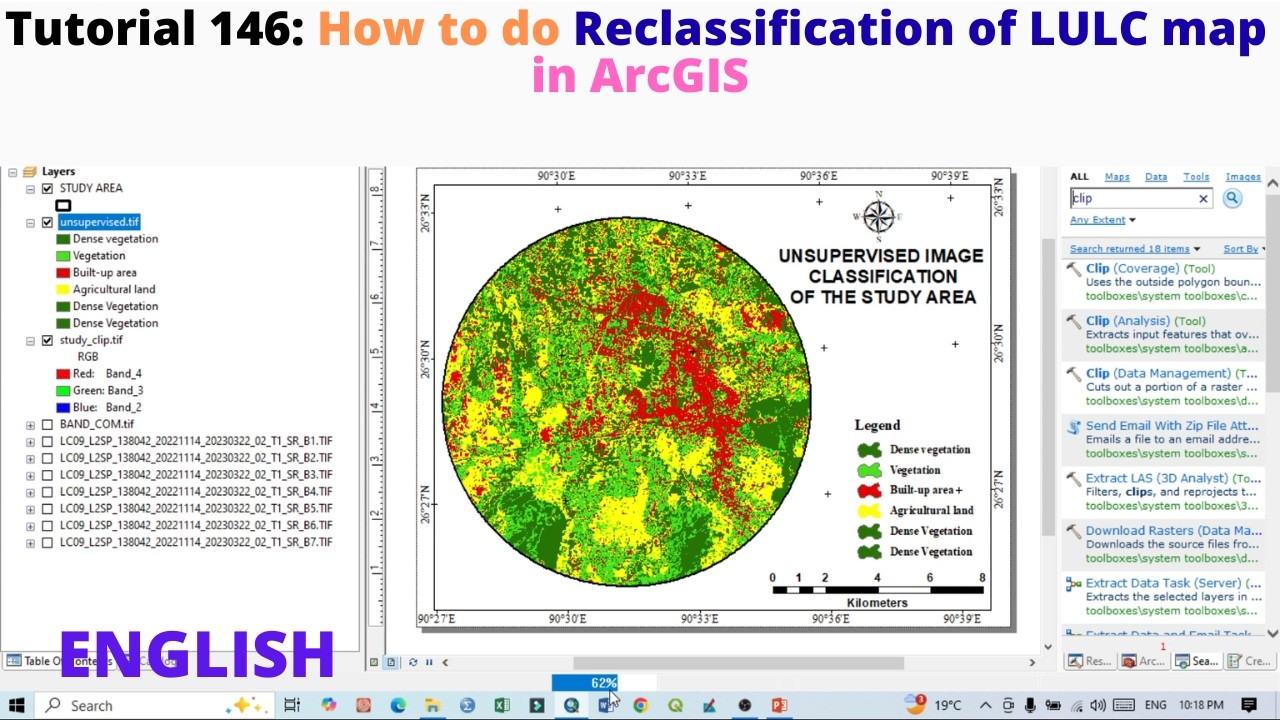Click the pause drawing icon below the map

tap(429, 662)
